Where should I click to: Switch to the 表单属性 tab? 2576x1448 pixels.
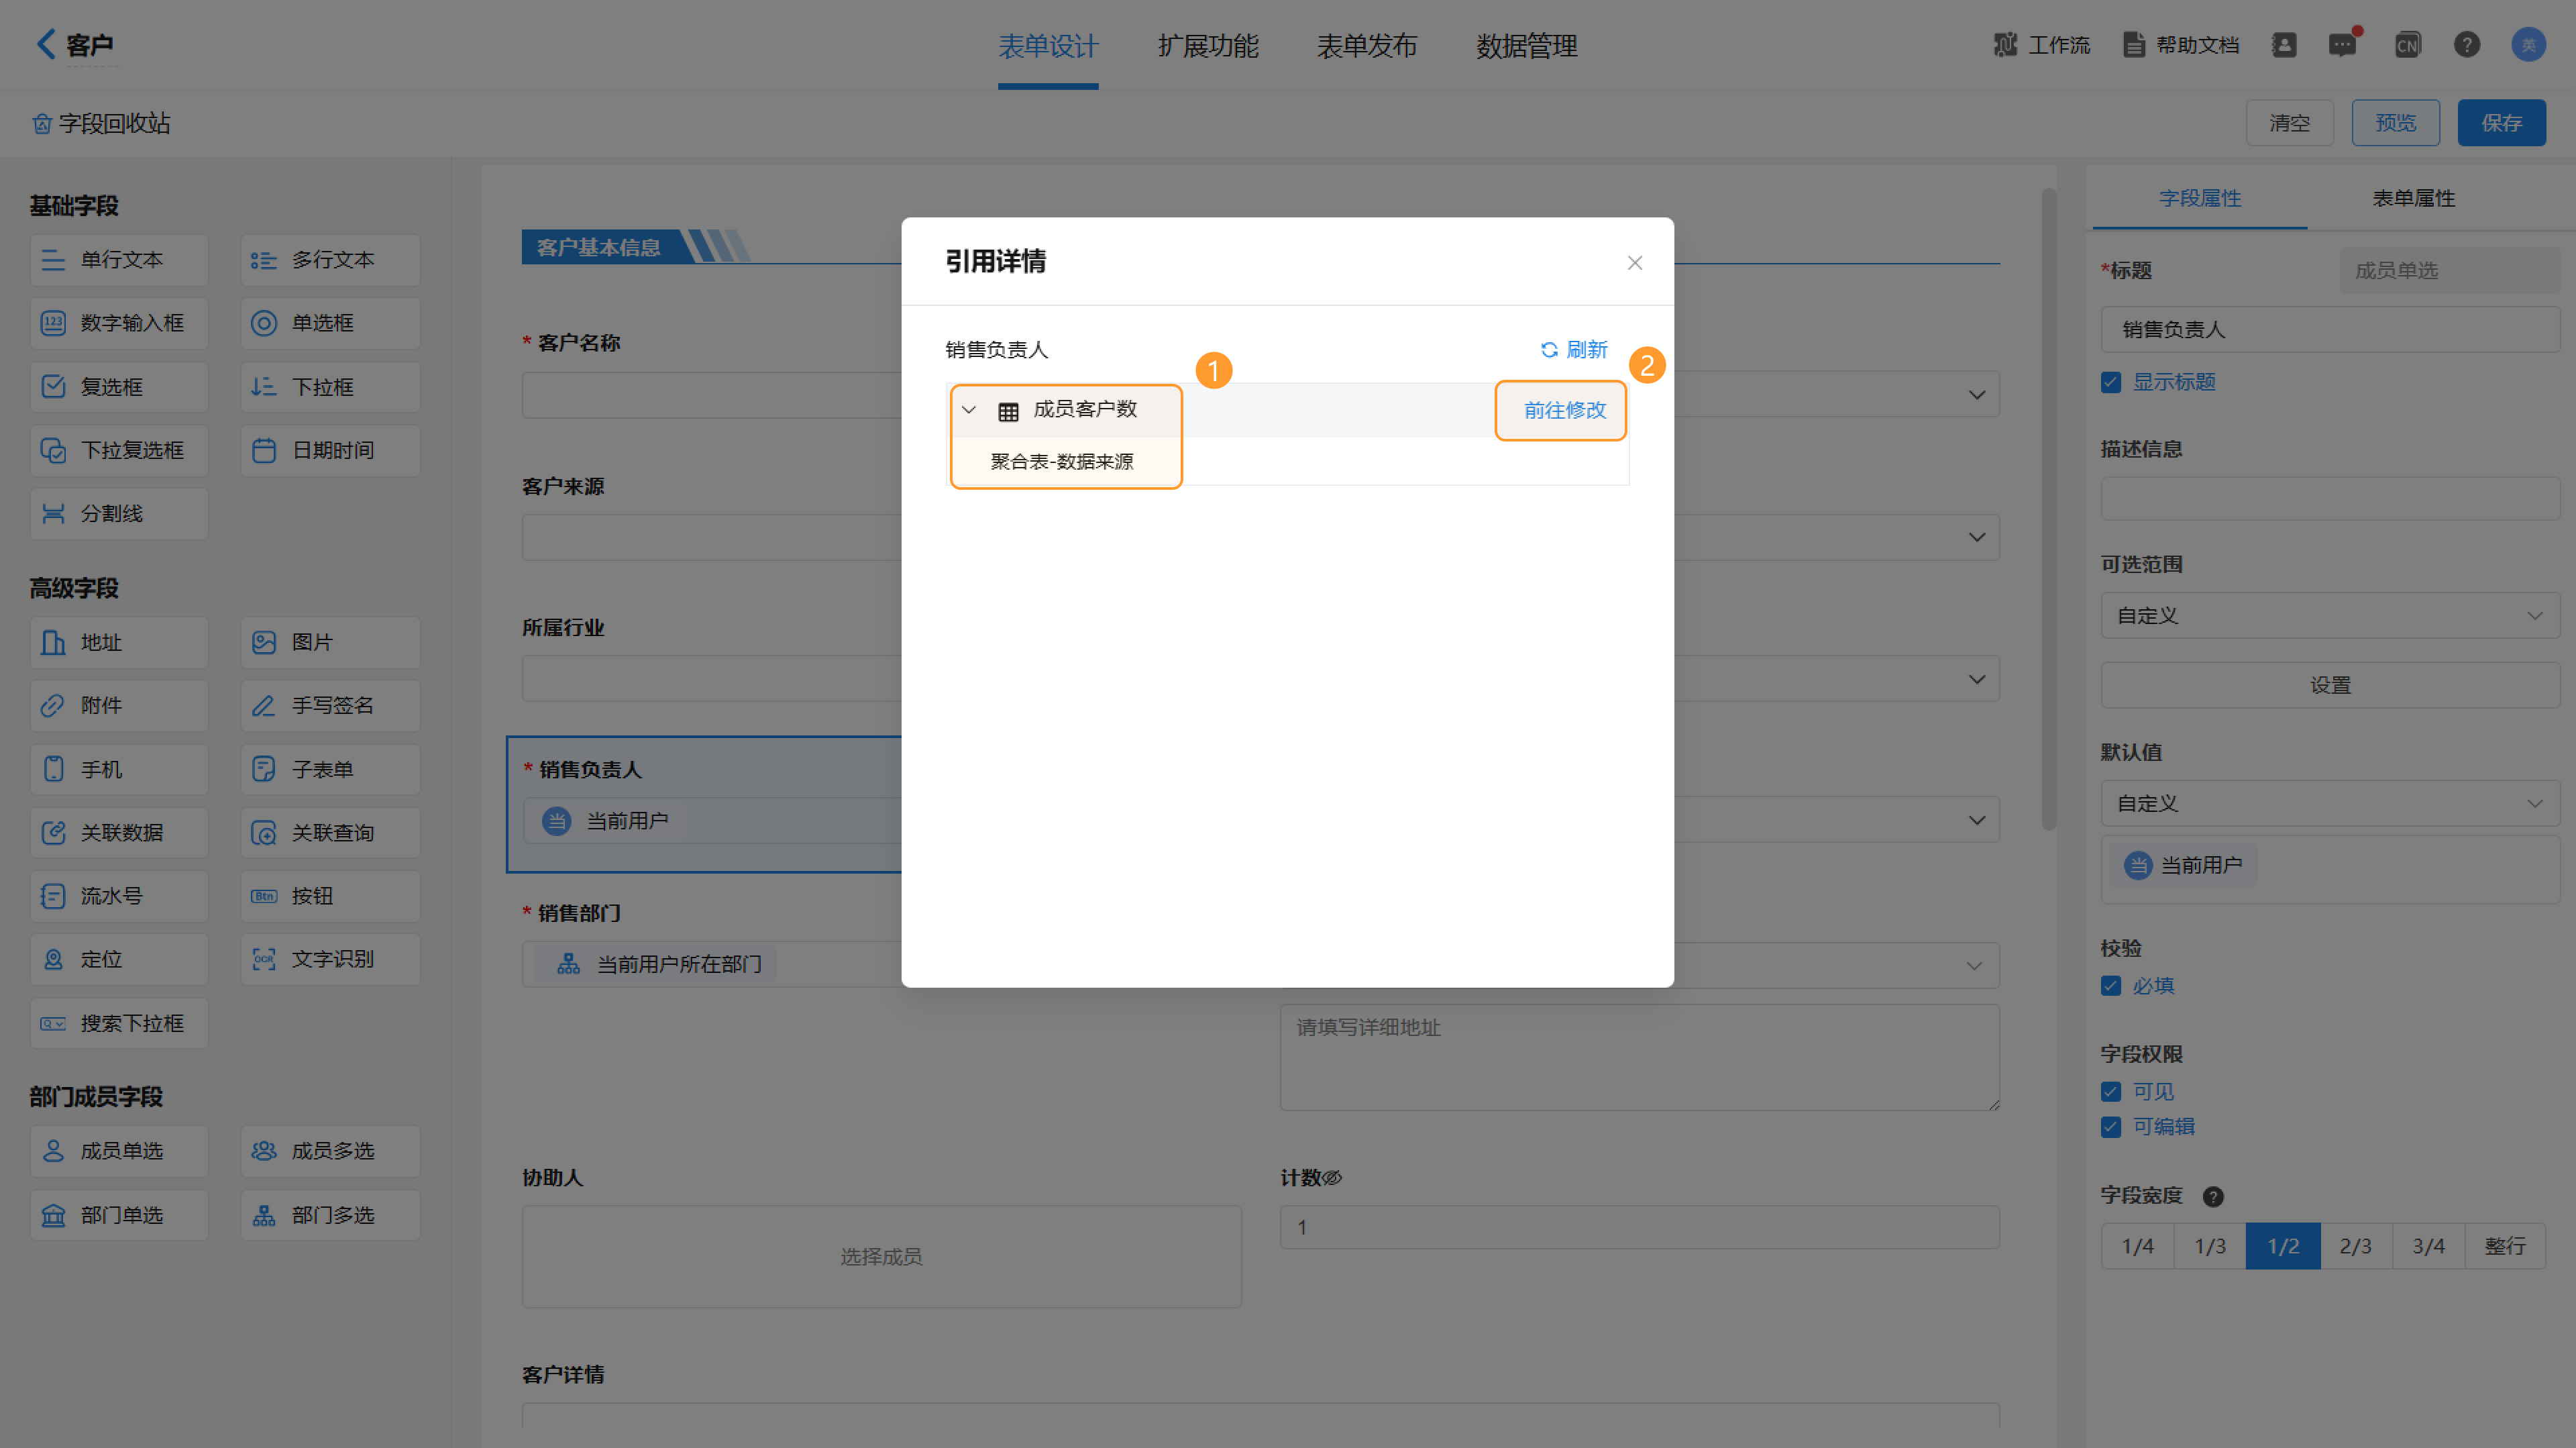pyautogui.click(x=2413, y=199)
